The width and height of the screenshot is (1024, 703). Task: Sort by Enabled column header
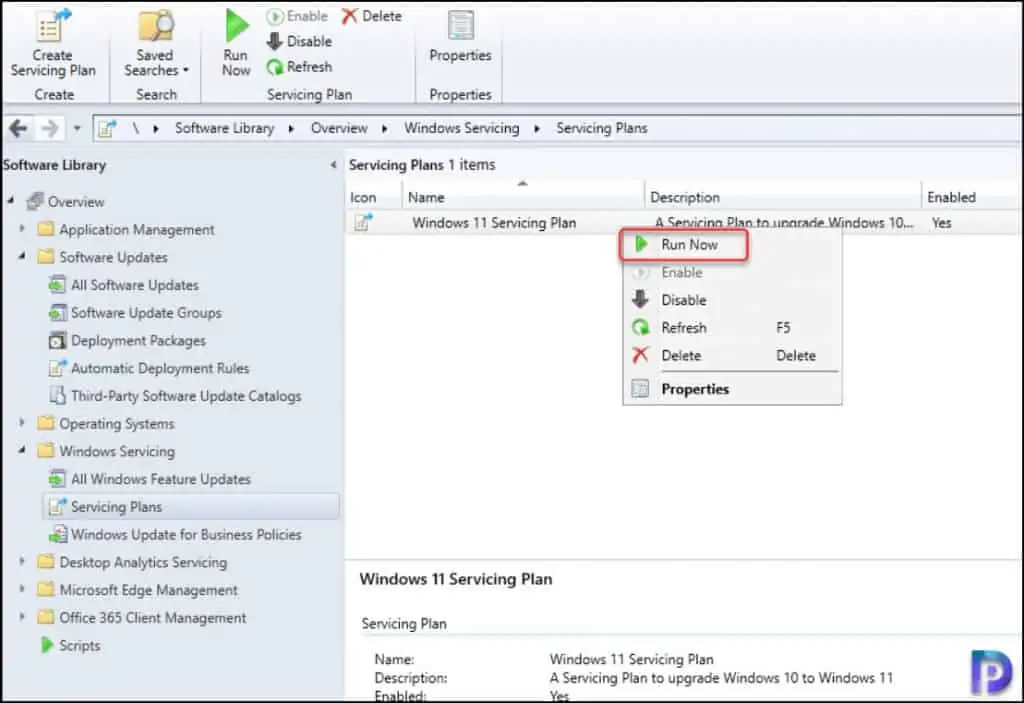point(970,197)
